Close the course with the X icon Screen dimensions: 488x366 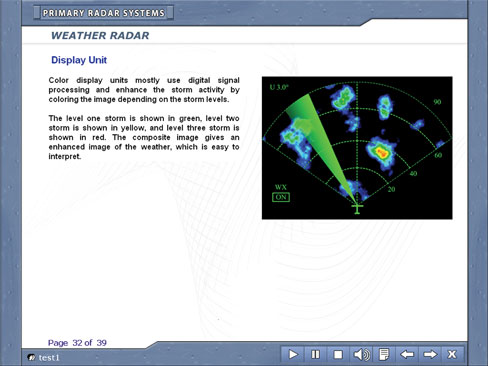tap(452, 354)
